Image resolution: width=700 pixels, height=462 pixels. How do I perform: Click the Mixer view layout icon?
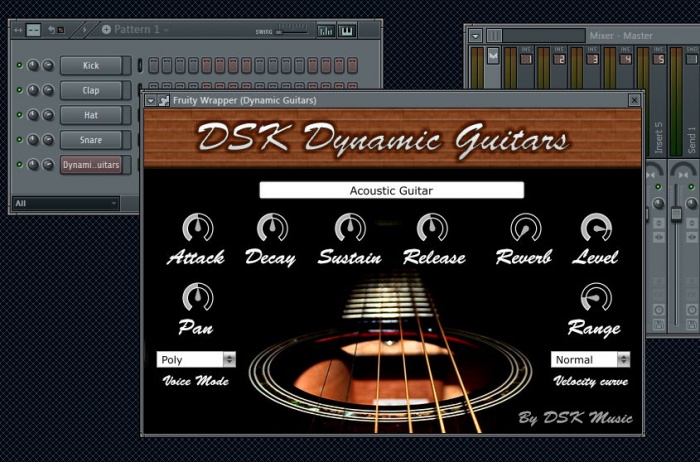coord(494,36)
